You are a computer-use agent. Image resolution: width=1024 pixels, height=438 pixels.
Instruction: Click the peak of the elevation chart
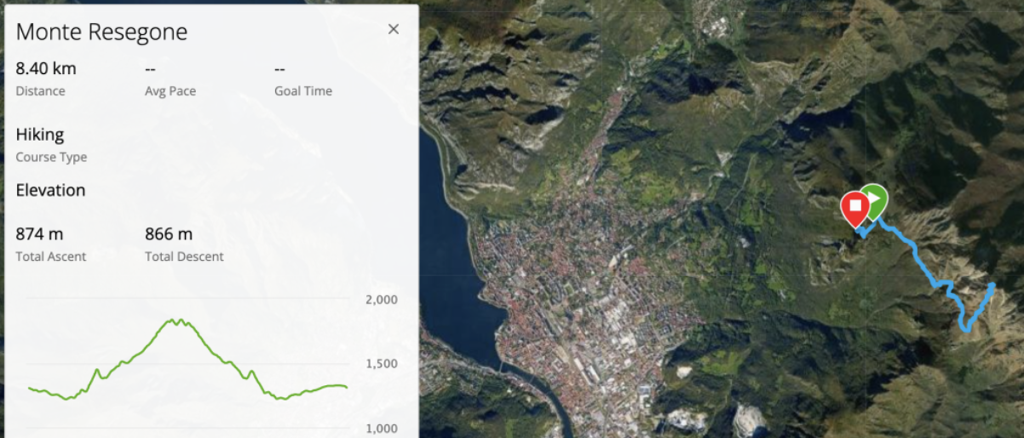tap(175, 321)
